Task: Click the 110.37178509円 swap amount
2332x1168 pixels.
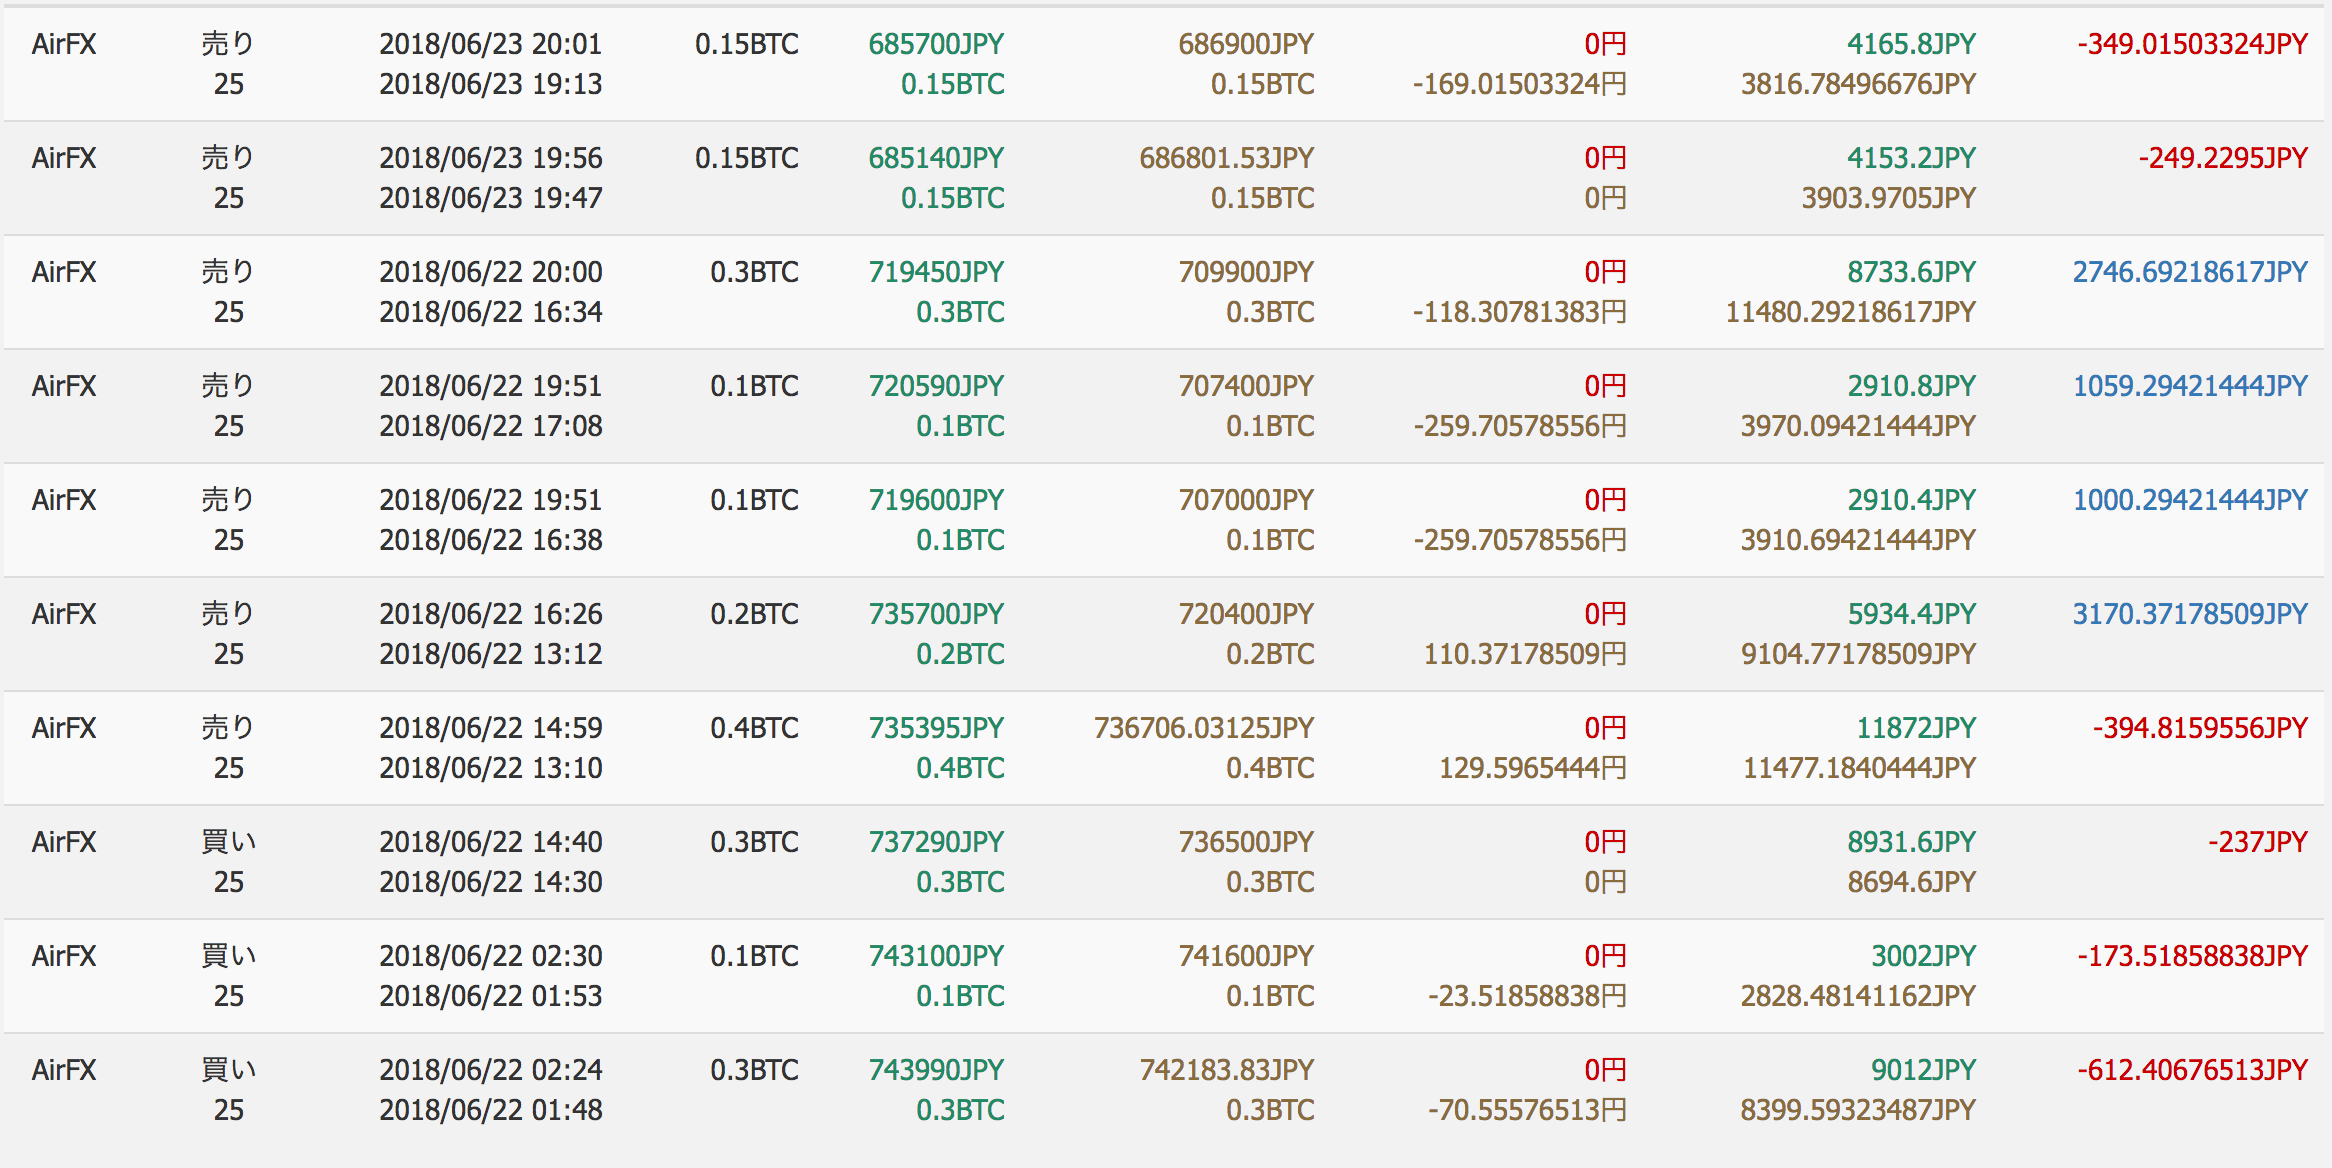Action: [x=1525, y=654]
